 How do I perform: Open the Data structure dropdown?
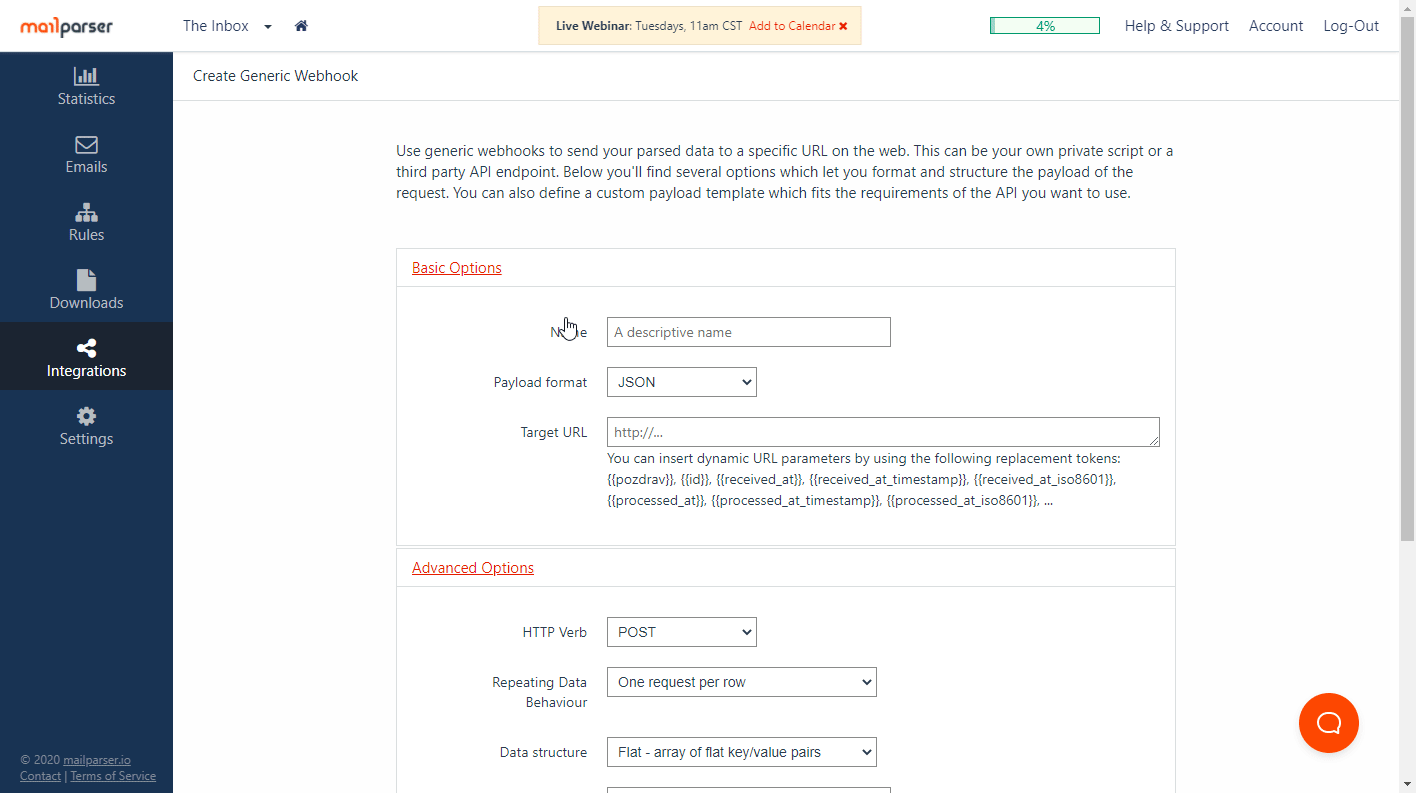point(742,752)
